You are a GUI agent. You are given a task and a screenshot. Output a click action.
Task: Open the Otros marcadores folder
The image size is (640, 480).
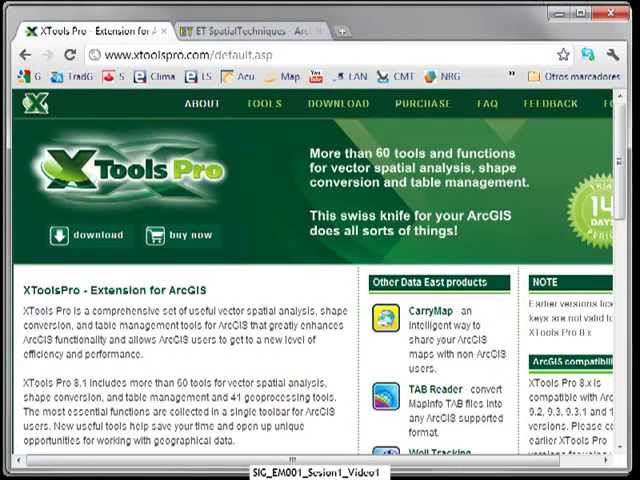[574, 76]
